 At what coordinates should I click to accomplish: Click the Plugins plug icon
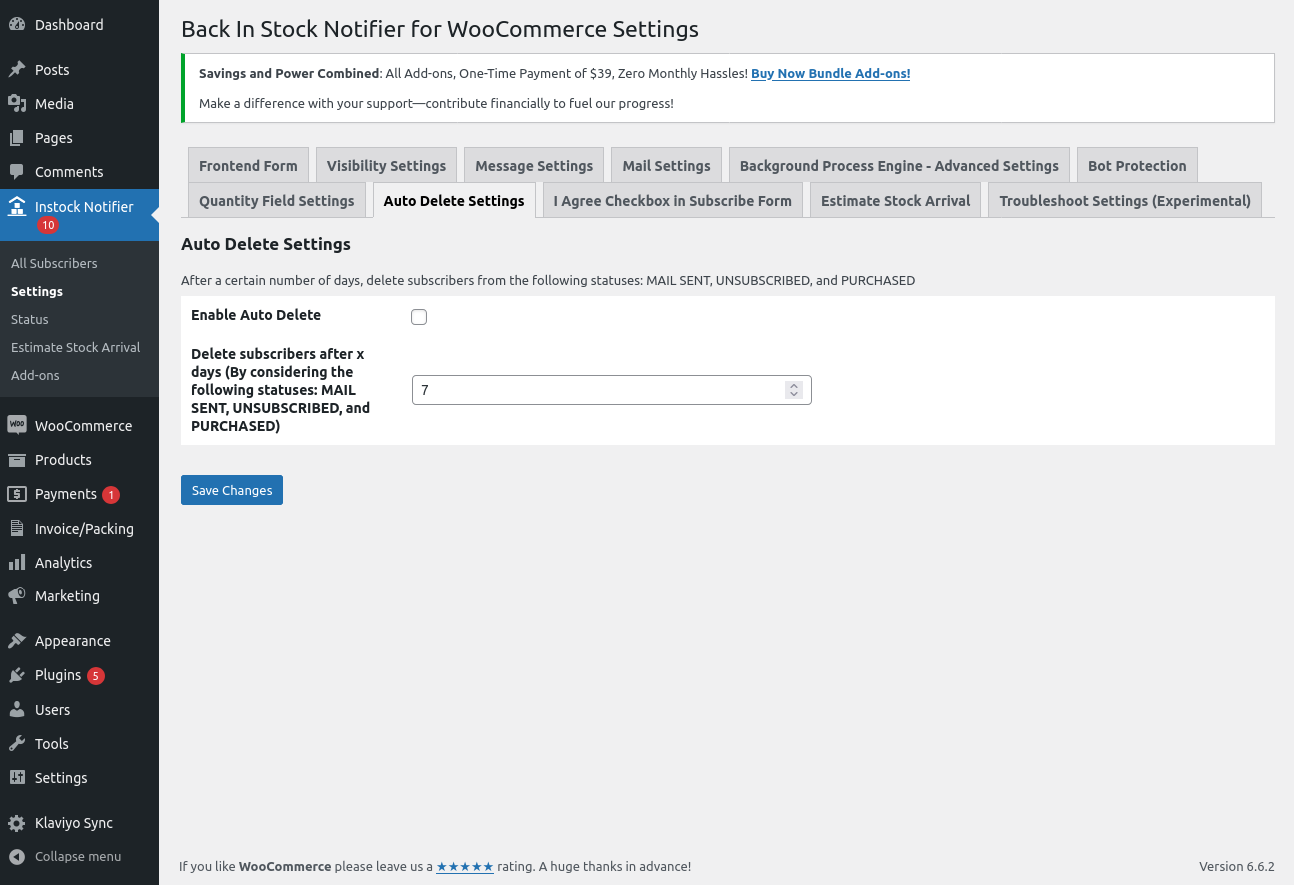click(x=17, y=675)
